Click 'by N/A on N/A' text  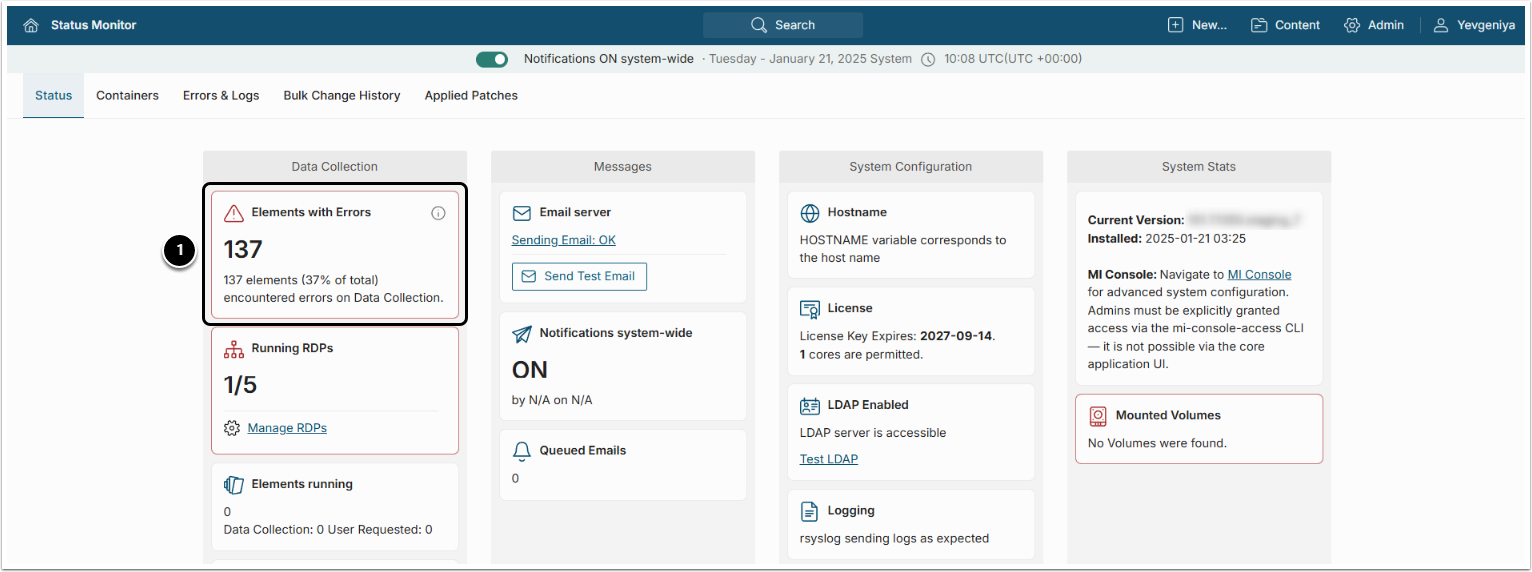tap(552, 400)
